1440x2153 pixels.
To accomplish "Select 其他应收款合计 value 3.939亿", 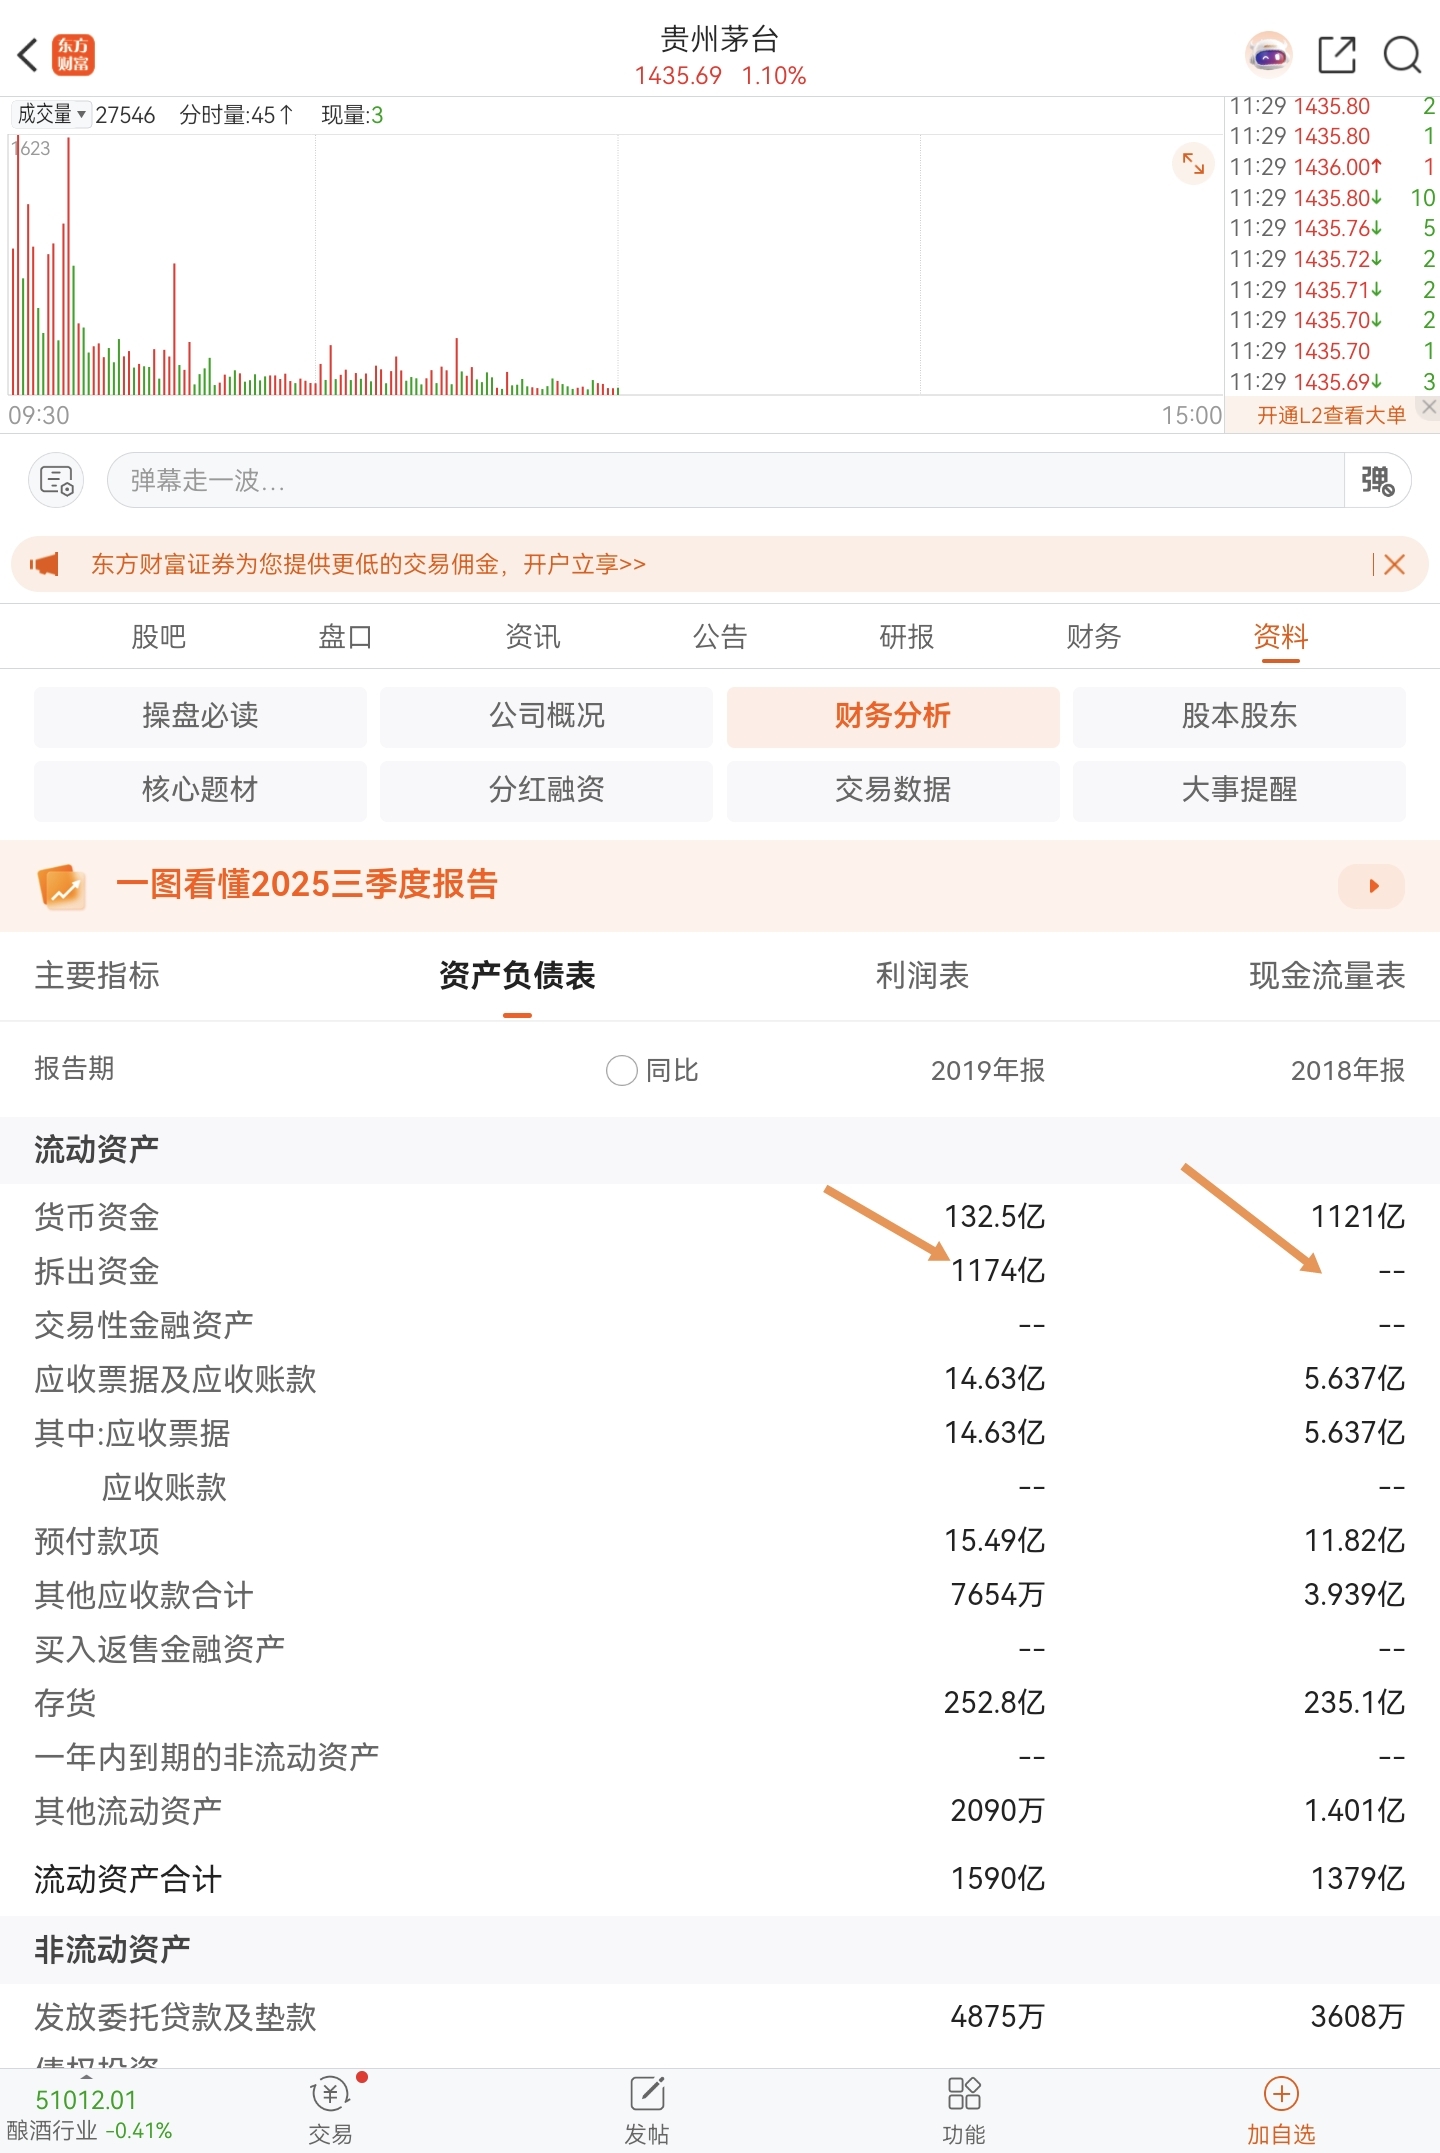I will (x=1355, y=1595).
